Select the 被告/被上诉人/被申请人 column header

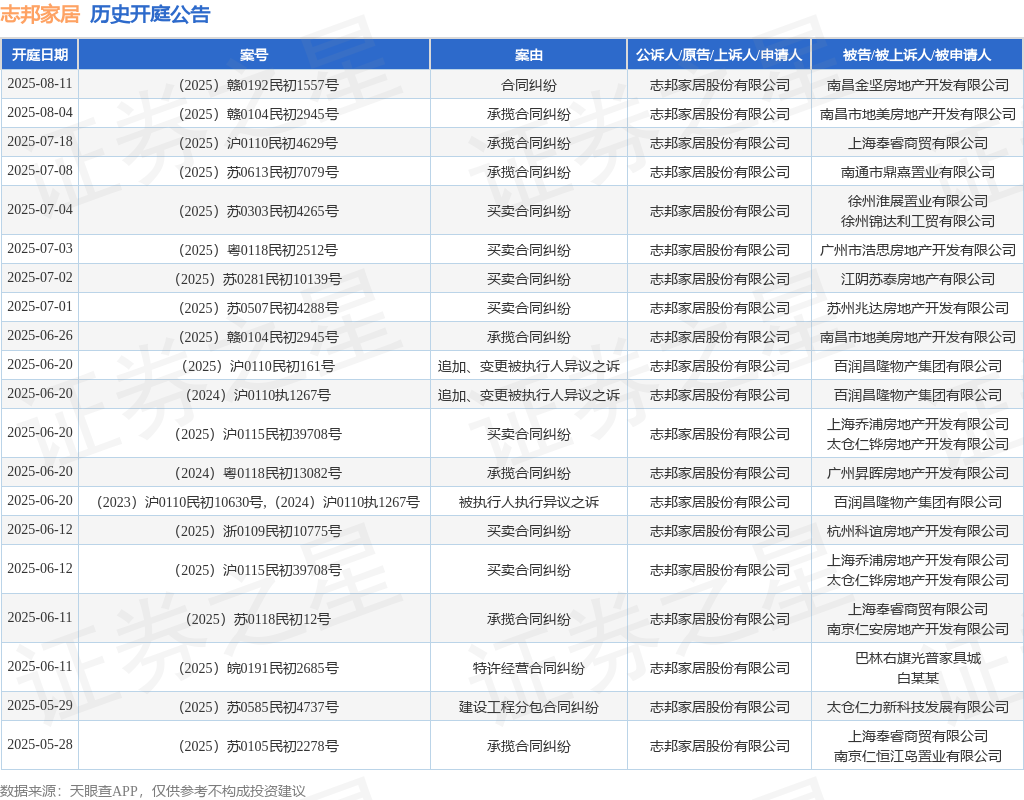tap(917, 55)
